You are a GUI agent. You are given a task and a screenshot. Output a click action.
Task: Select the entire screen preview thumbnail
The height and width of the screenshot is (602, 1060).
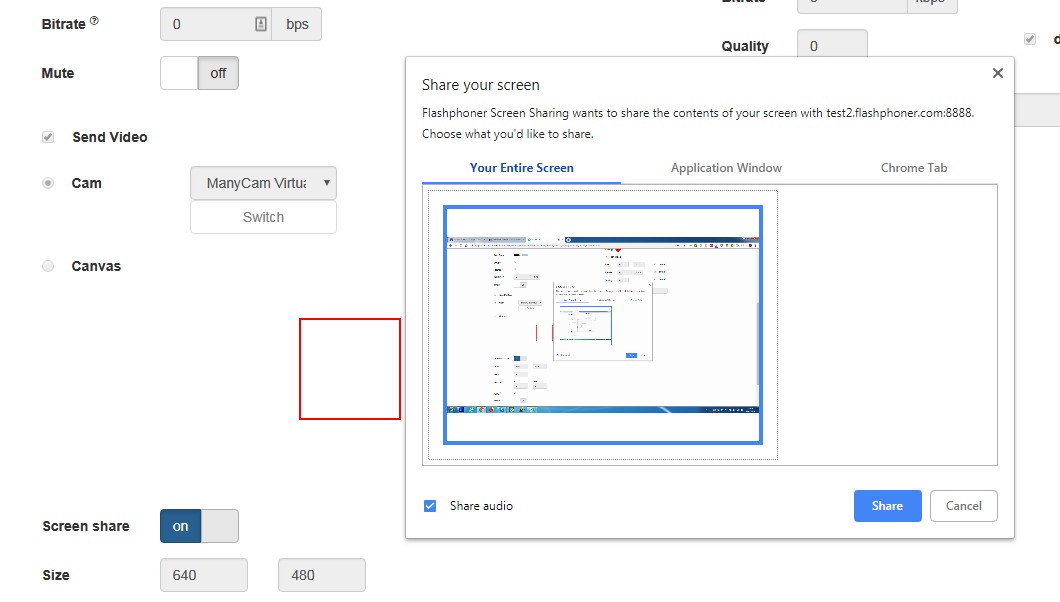(x=602, y=324)
